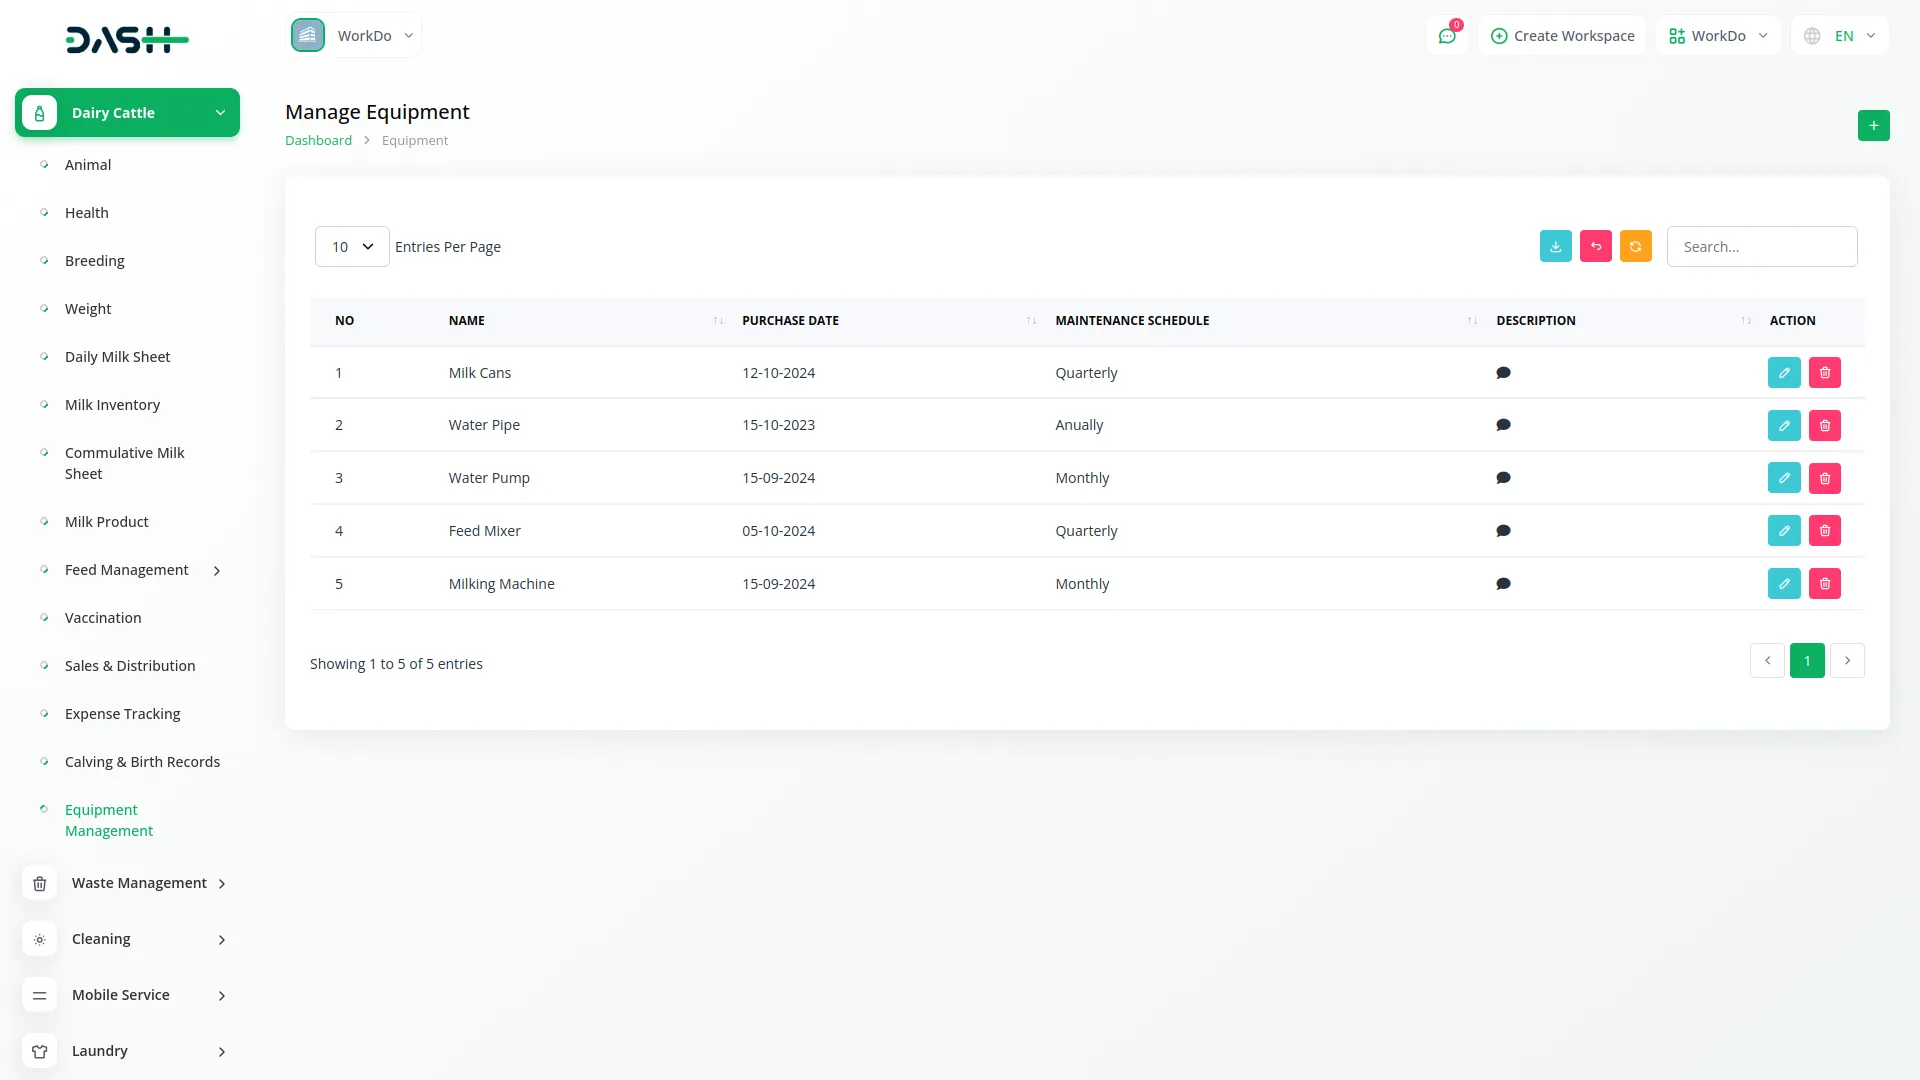Viewport: 1920px width, 1080px height.
Task: Edit the Water Pump row
Action: coord(1783,479)
